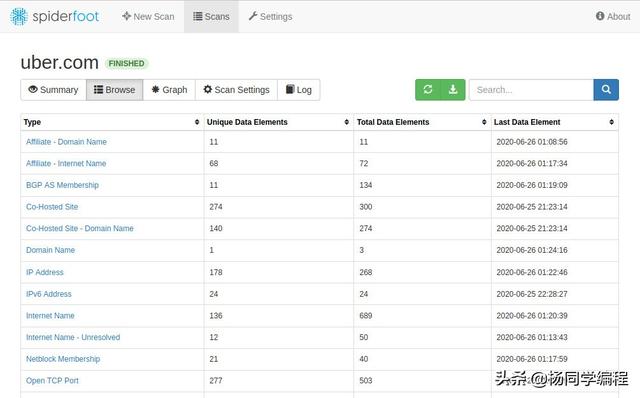Screen dimensions: 640x398
Task: Select timestamp 2020-06-26 01:17:34
Action: pos(532,163)
